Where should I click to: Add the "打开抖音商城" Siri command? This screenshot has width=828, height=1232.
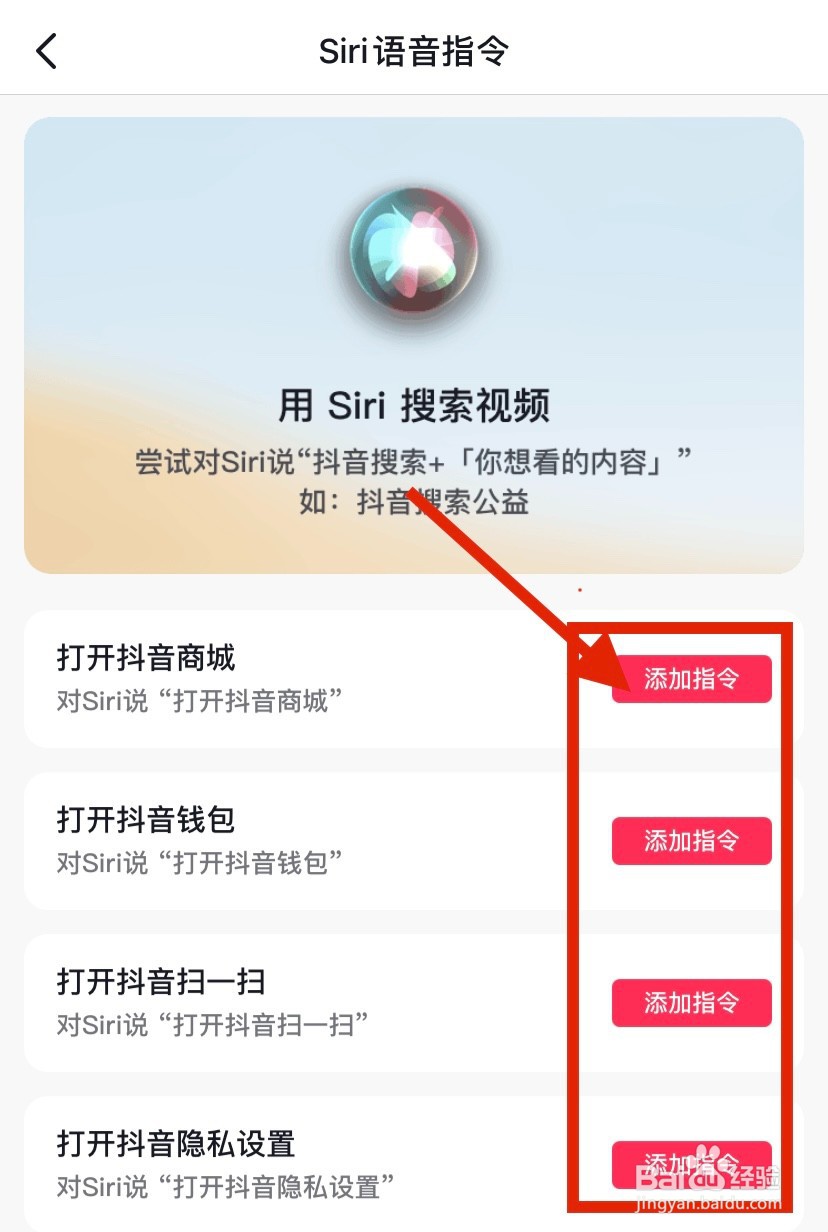692,679
